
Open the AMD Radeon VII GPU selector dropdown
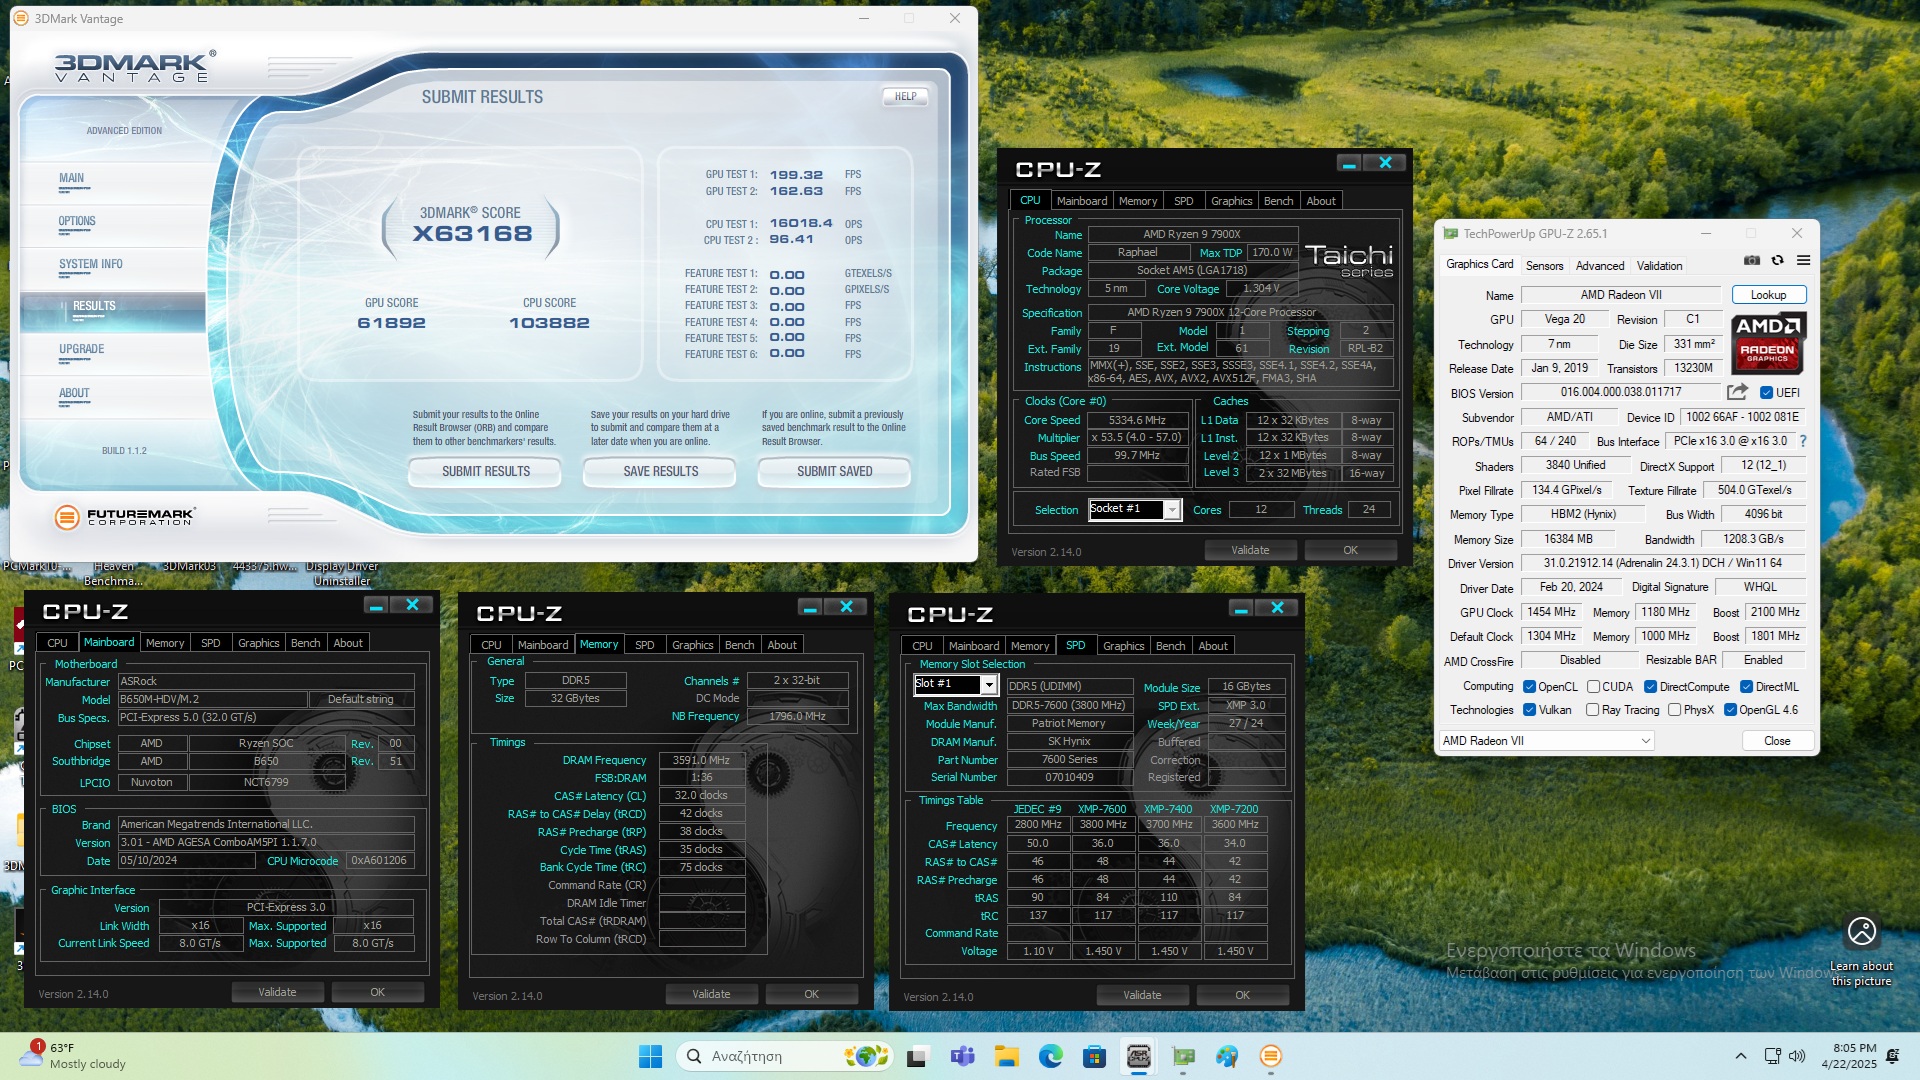point(1546,741)
